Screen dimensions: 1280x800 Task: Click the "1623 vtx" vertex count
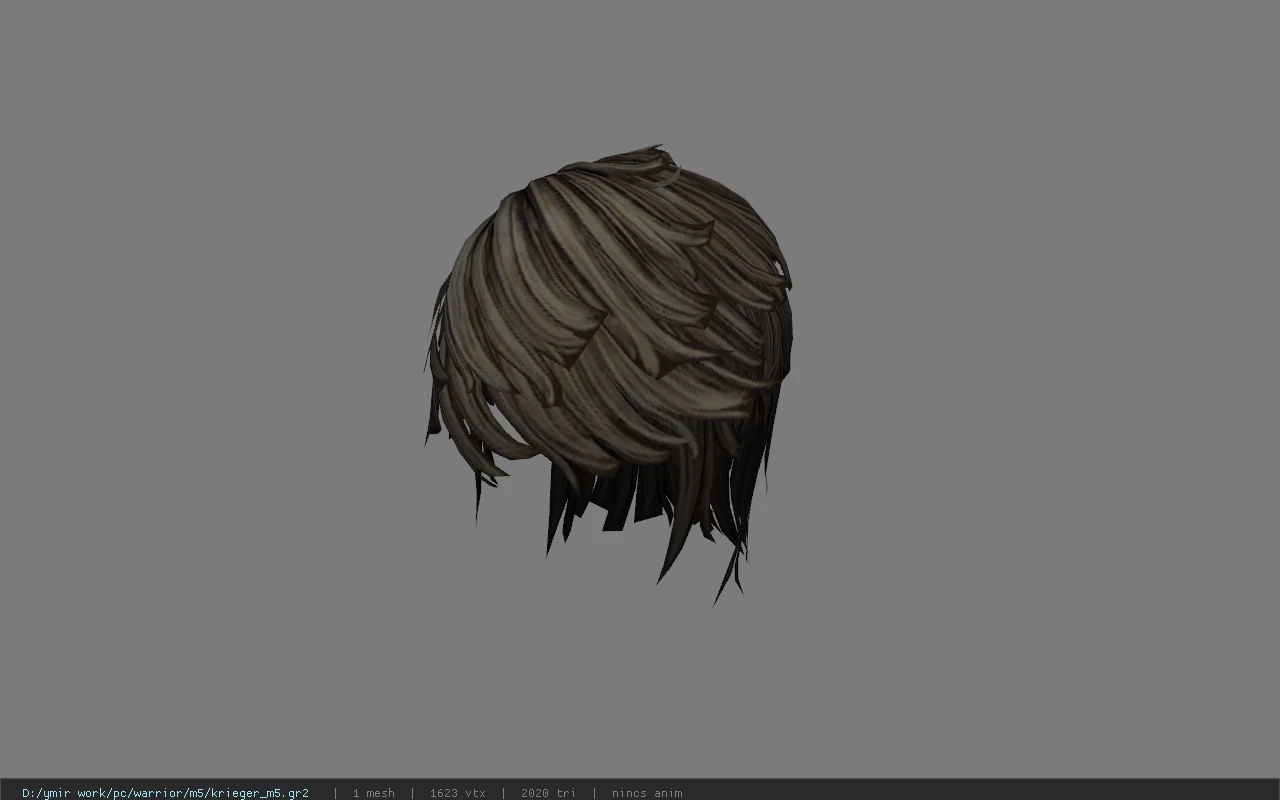[457, 793]
